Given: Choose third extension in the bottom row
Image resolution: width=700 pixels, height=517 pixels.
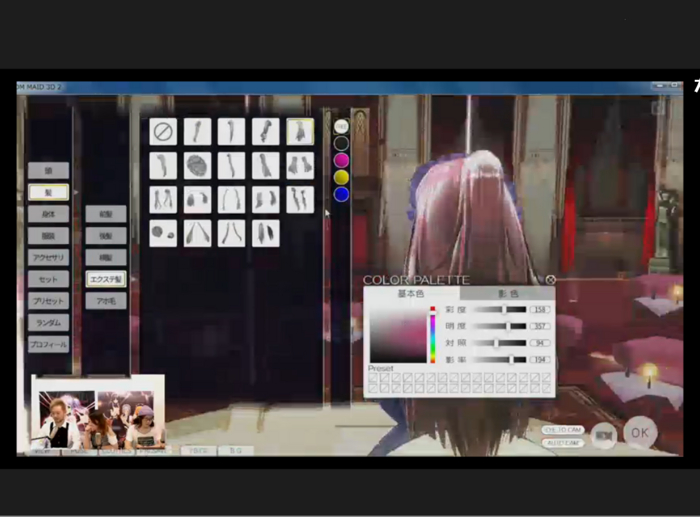Looking at the screenshot, I should [x=231, y=233].
